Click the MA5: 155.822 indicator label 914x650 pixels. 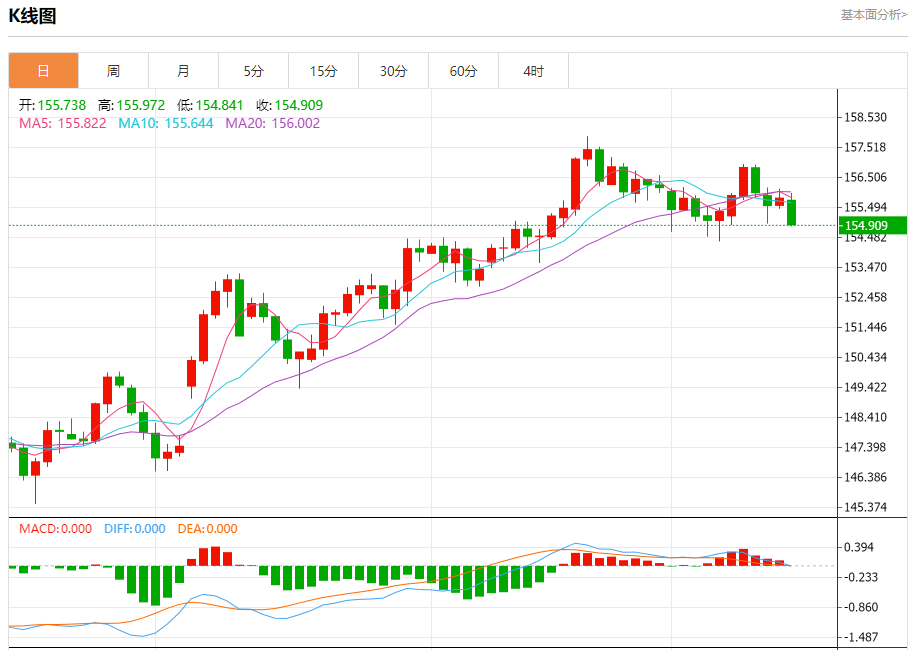point(62,123)
